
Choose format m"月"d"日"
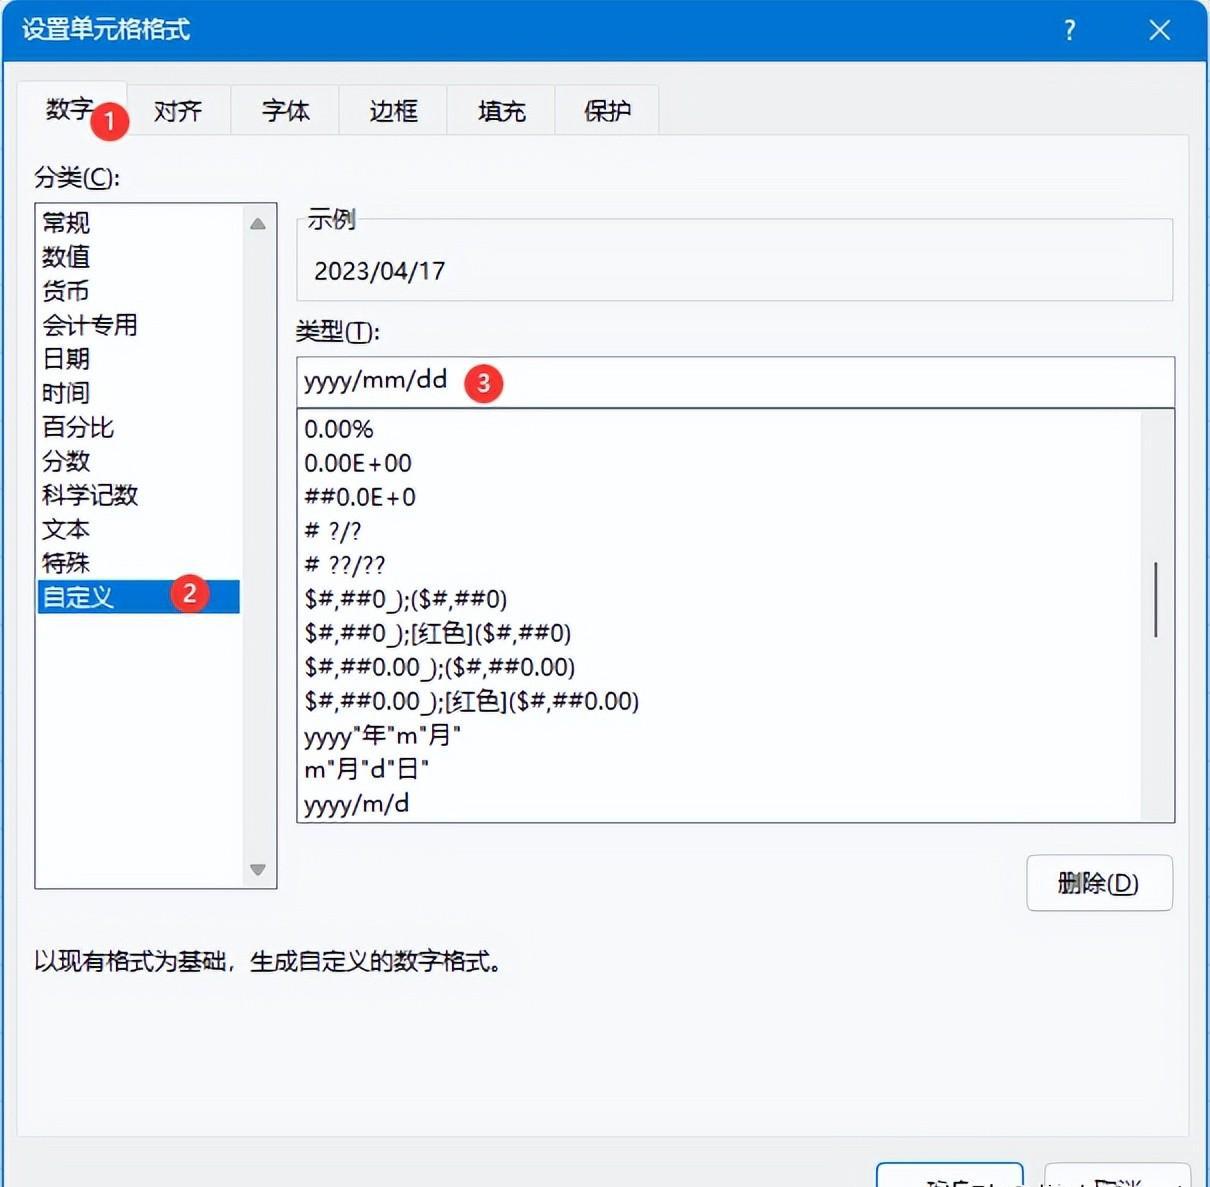(x=720, y=769)
